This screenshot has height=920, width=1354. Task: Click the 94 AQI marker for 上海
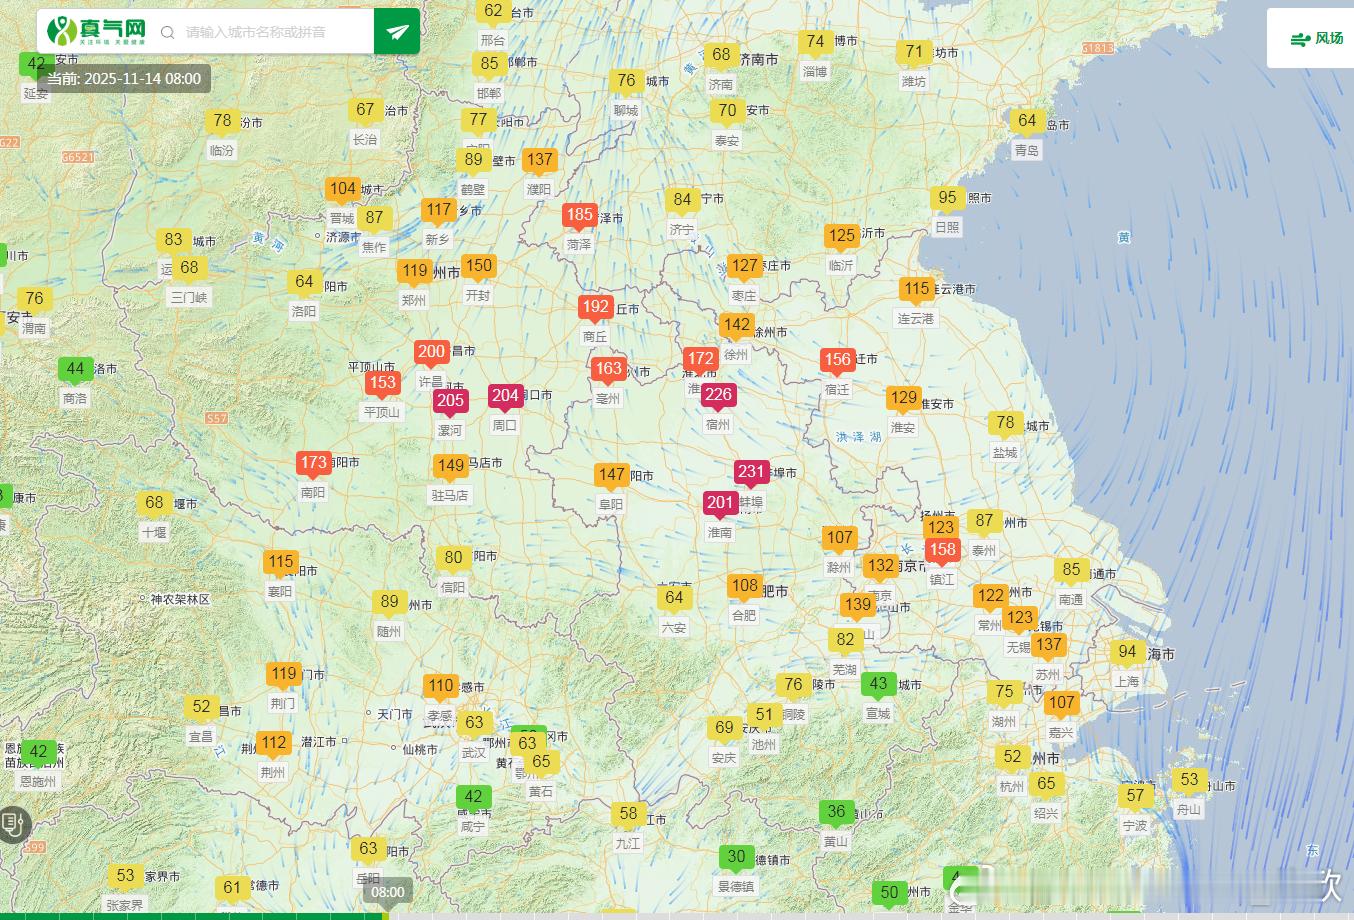1127,652
